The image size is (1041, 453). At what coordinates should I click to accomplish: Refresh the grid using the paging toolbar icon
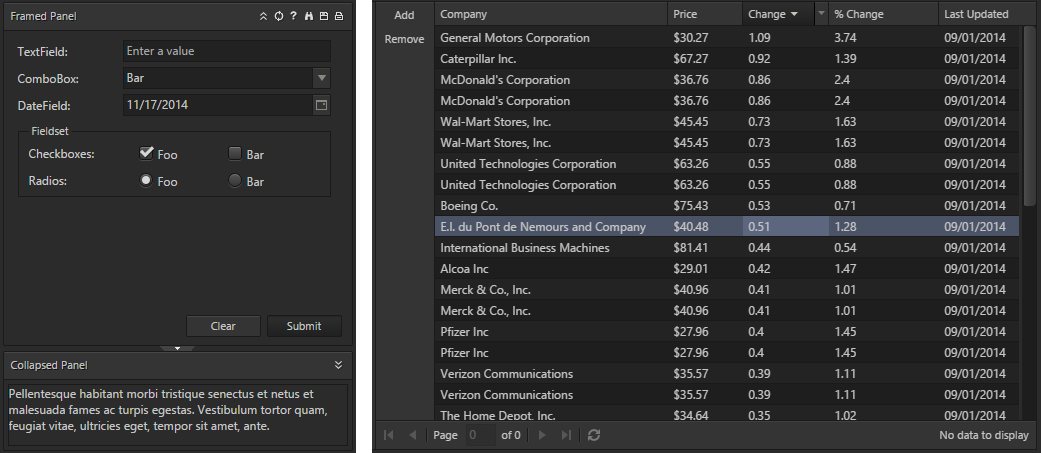coord(594,435)
